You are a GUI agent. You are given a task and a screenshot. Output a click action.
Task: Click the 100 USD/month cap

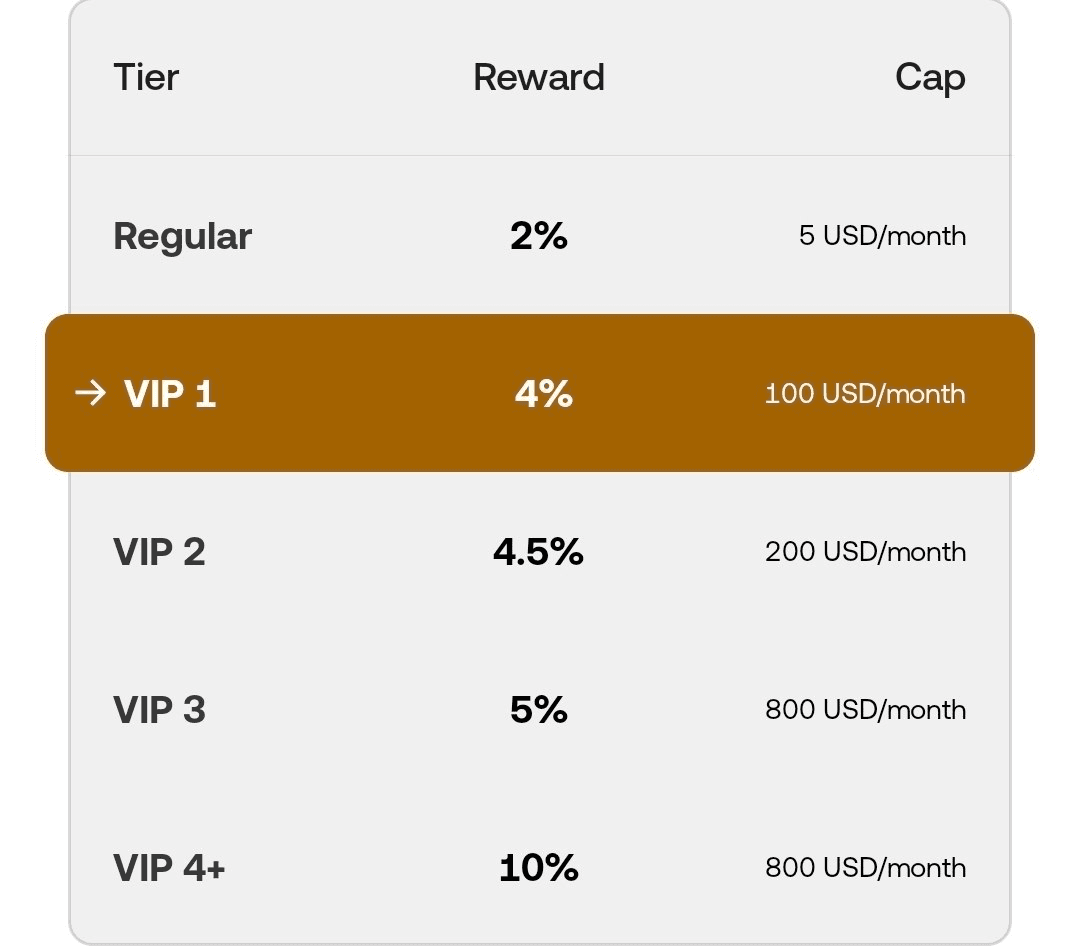(x=865, y=393)
